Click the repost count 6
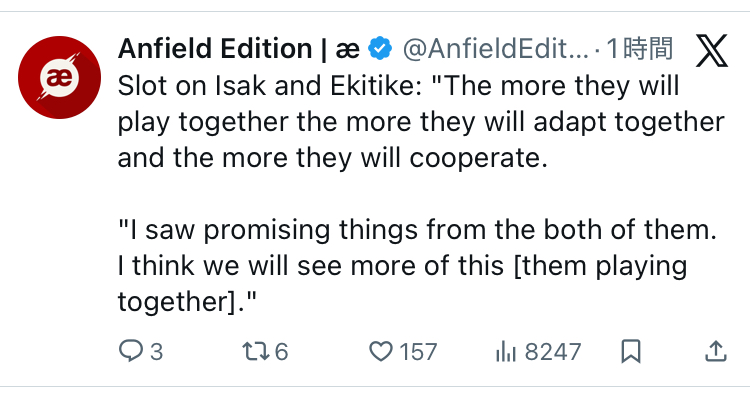This screenshot has width=750, height=401. pos(281,351)
